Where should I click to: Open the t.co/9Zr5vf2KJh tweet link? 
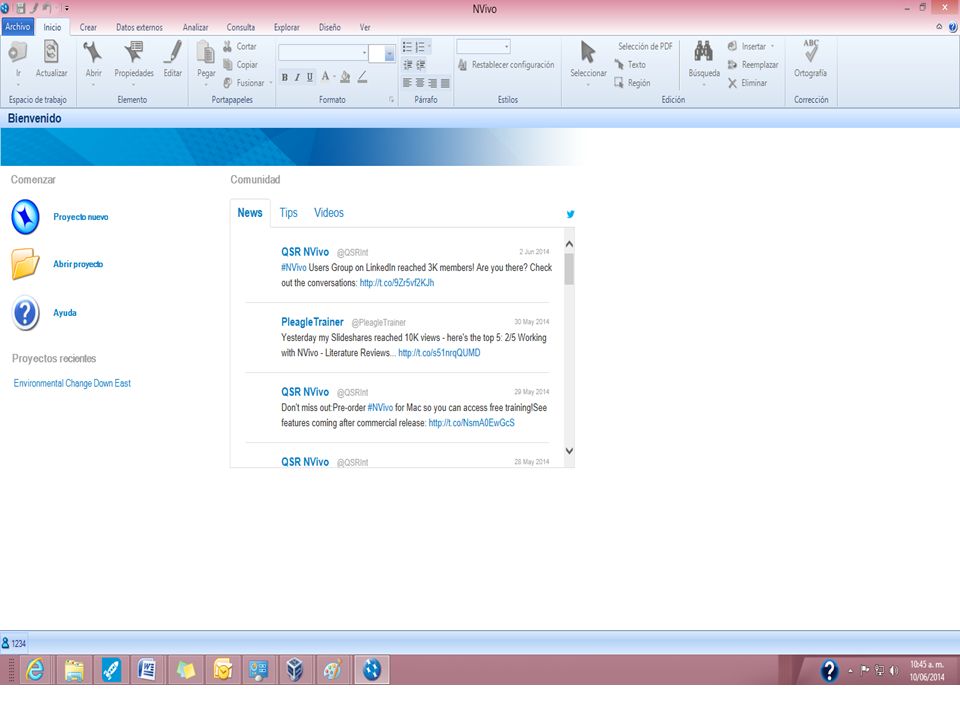coord(397,283)
